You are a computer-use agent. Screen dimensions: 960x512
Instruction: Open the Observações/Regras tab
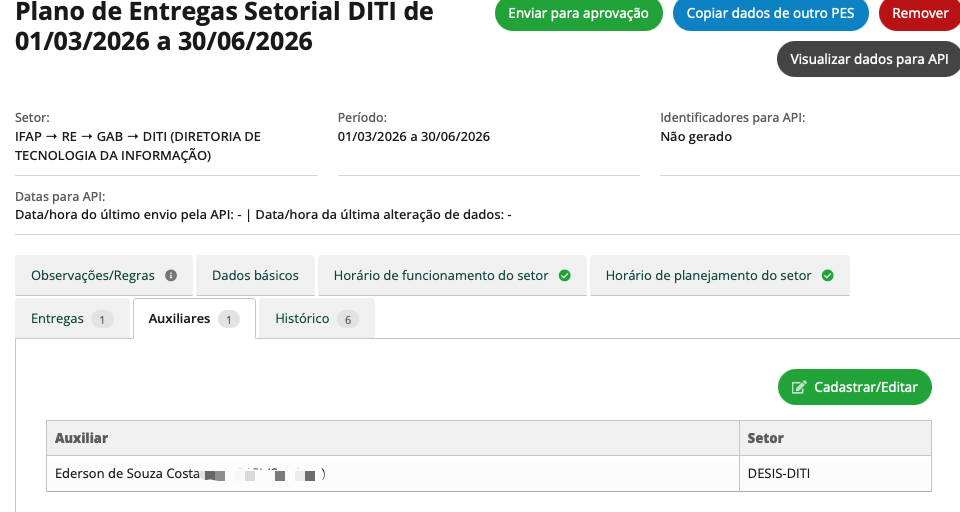point(93,276)
